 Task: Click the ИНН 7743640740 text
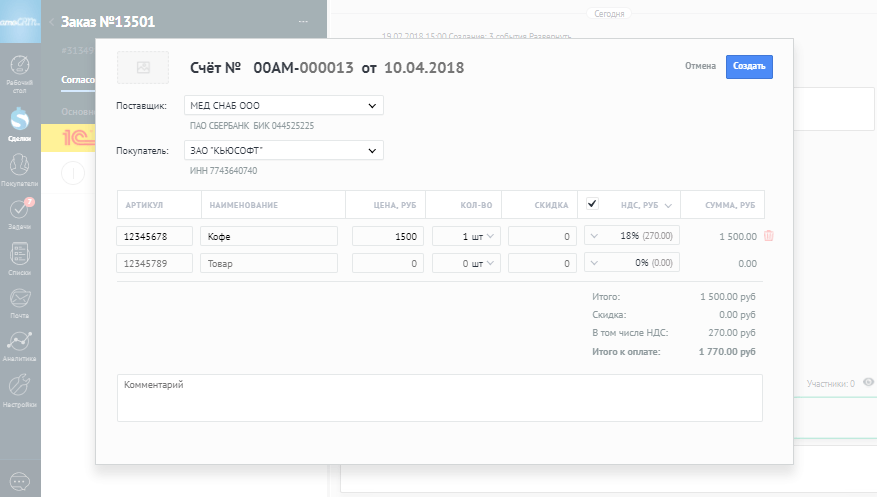223,171
